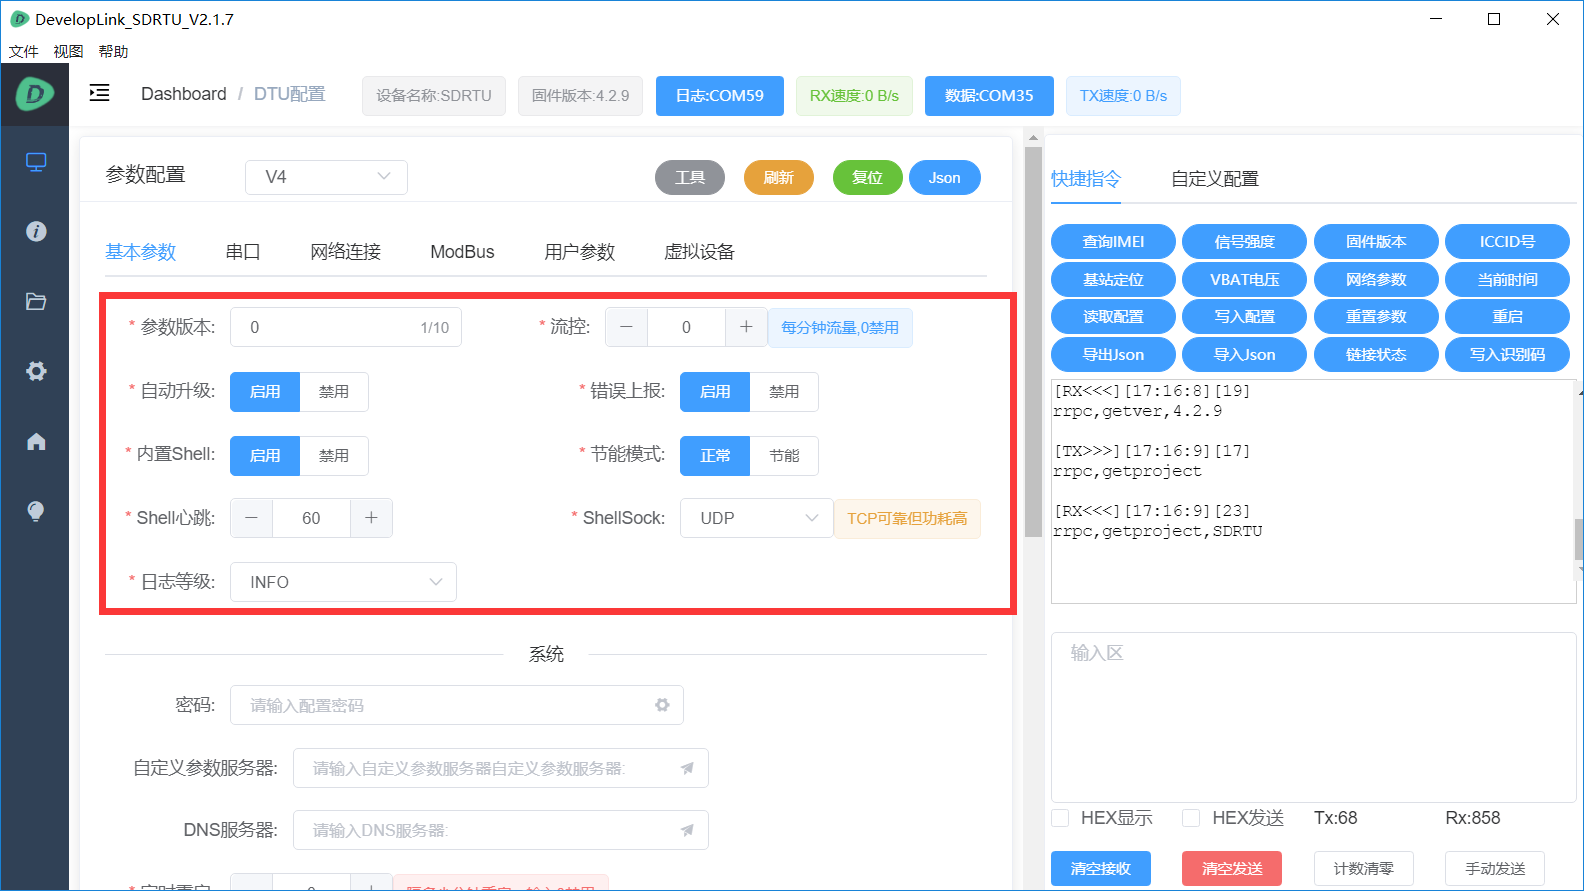1584x891 pixels.
Task: Open the 日志等级 INFO dropdown
Action: [343, 582]
